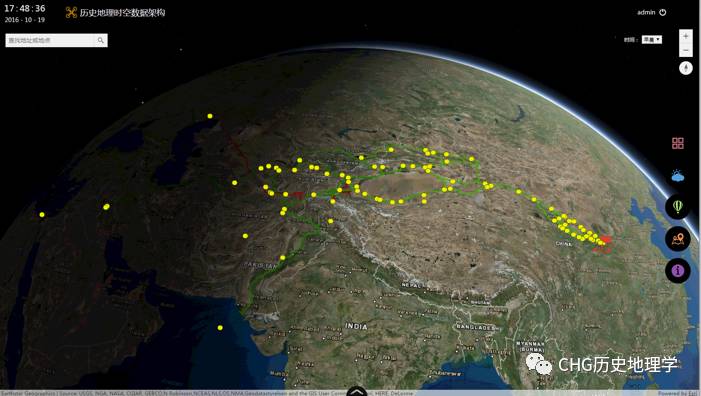This screenshot has height=396, width=701.
Task: Click the magnifier search icon
Action: [x=101, y=40]
